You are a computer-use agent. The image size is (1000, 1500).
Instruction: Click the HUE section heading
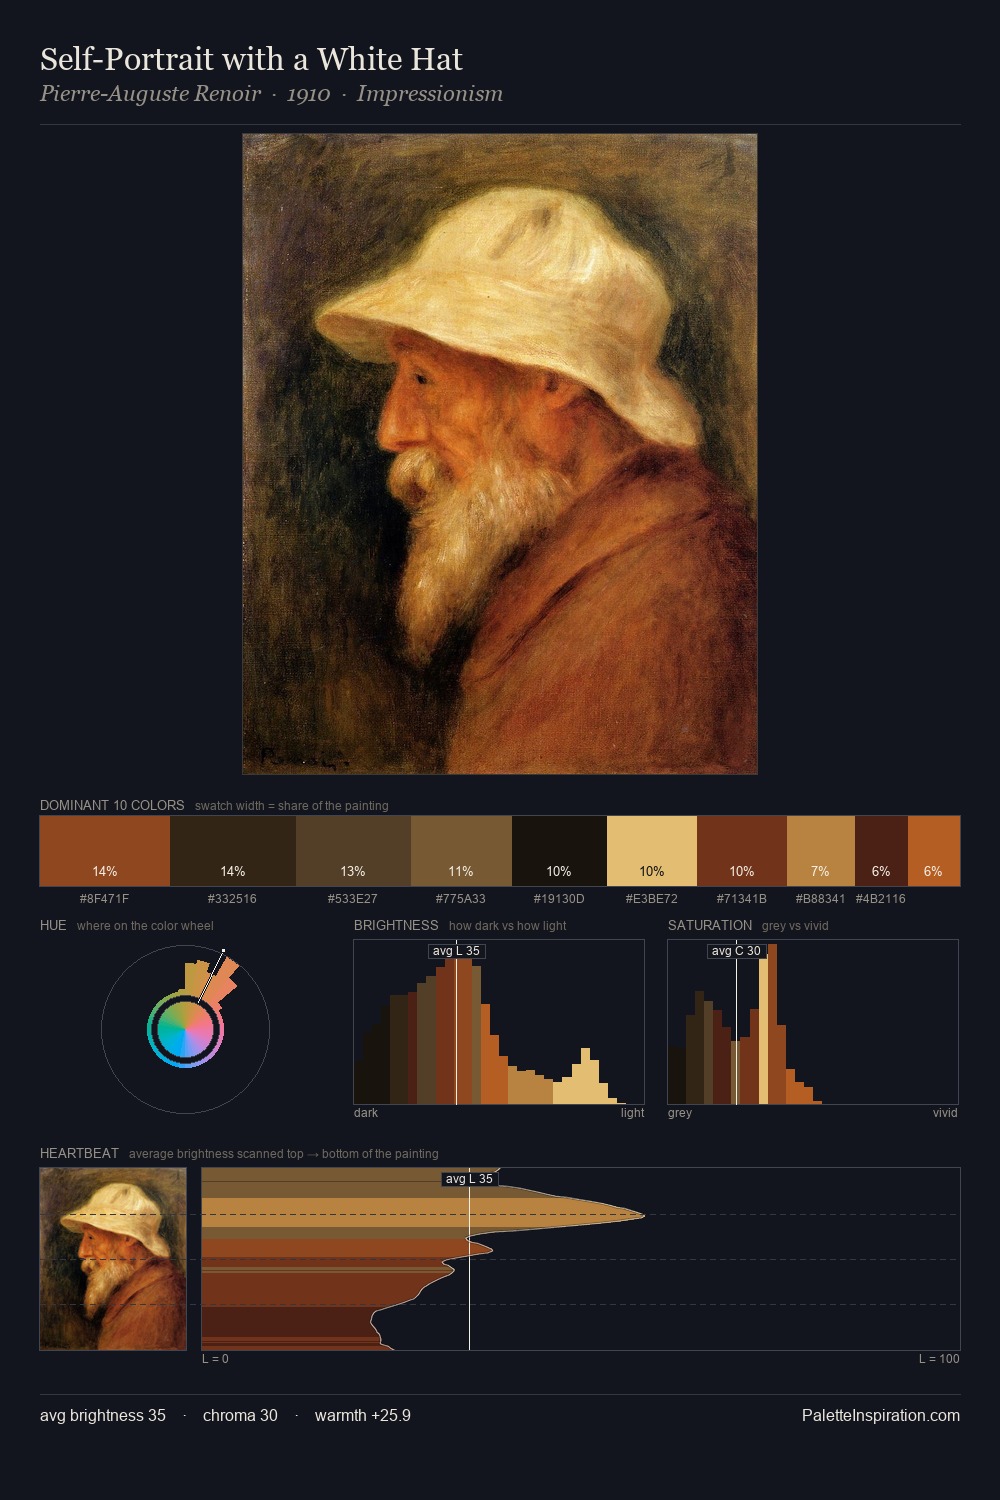pos(53,925)
